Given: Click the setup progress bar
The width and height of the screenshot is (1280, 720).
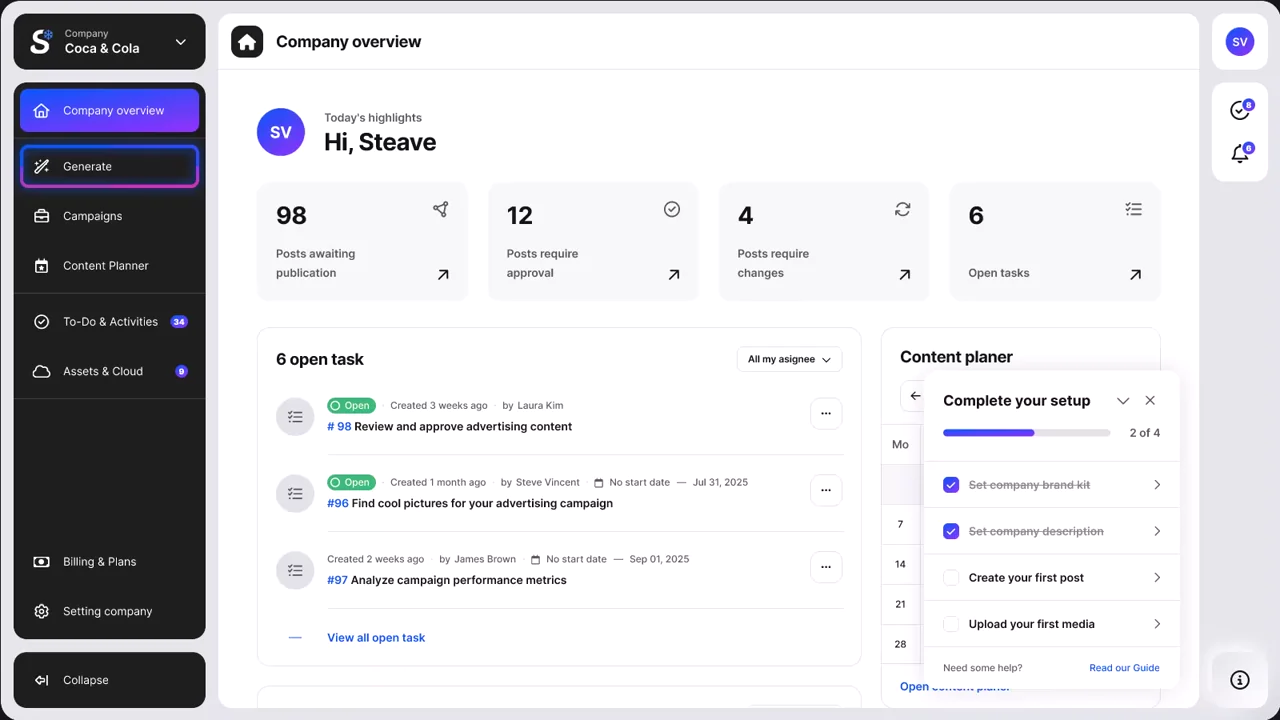Looking at the screenshot, I should coord(1026,433).
